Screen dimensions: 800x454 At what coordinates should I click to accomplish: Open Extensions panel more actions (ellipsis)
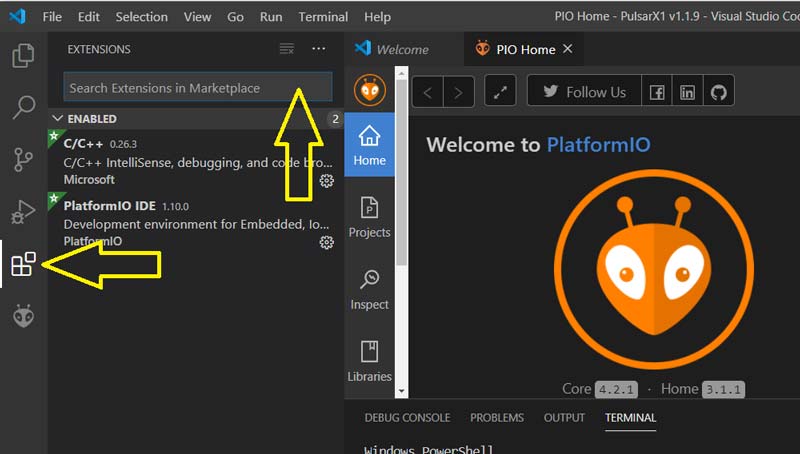click(x=319, y=48)
